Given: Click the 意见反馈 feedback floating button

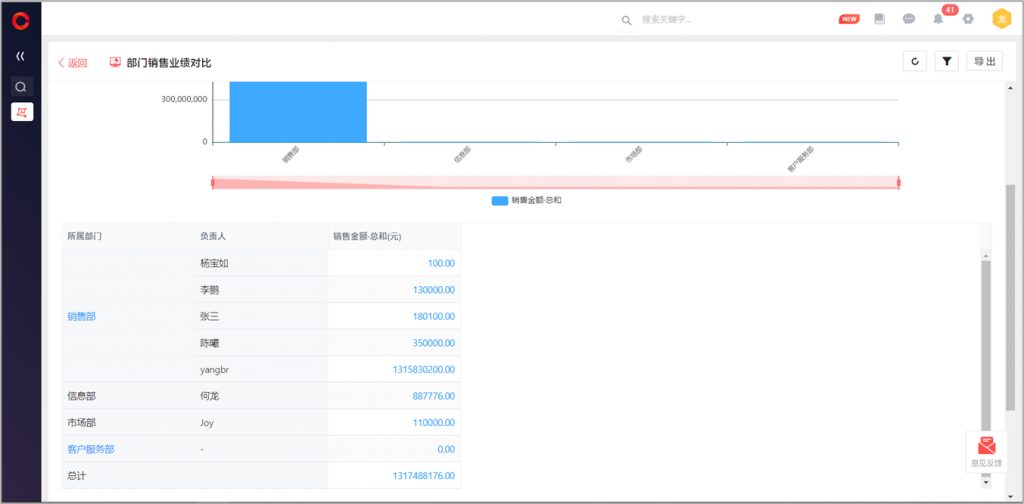Looking at the screenshot, I should 986,451.
